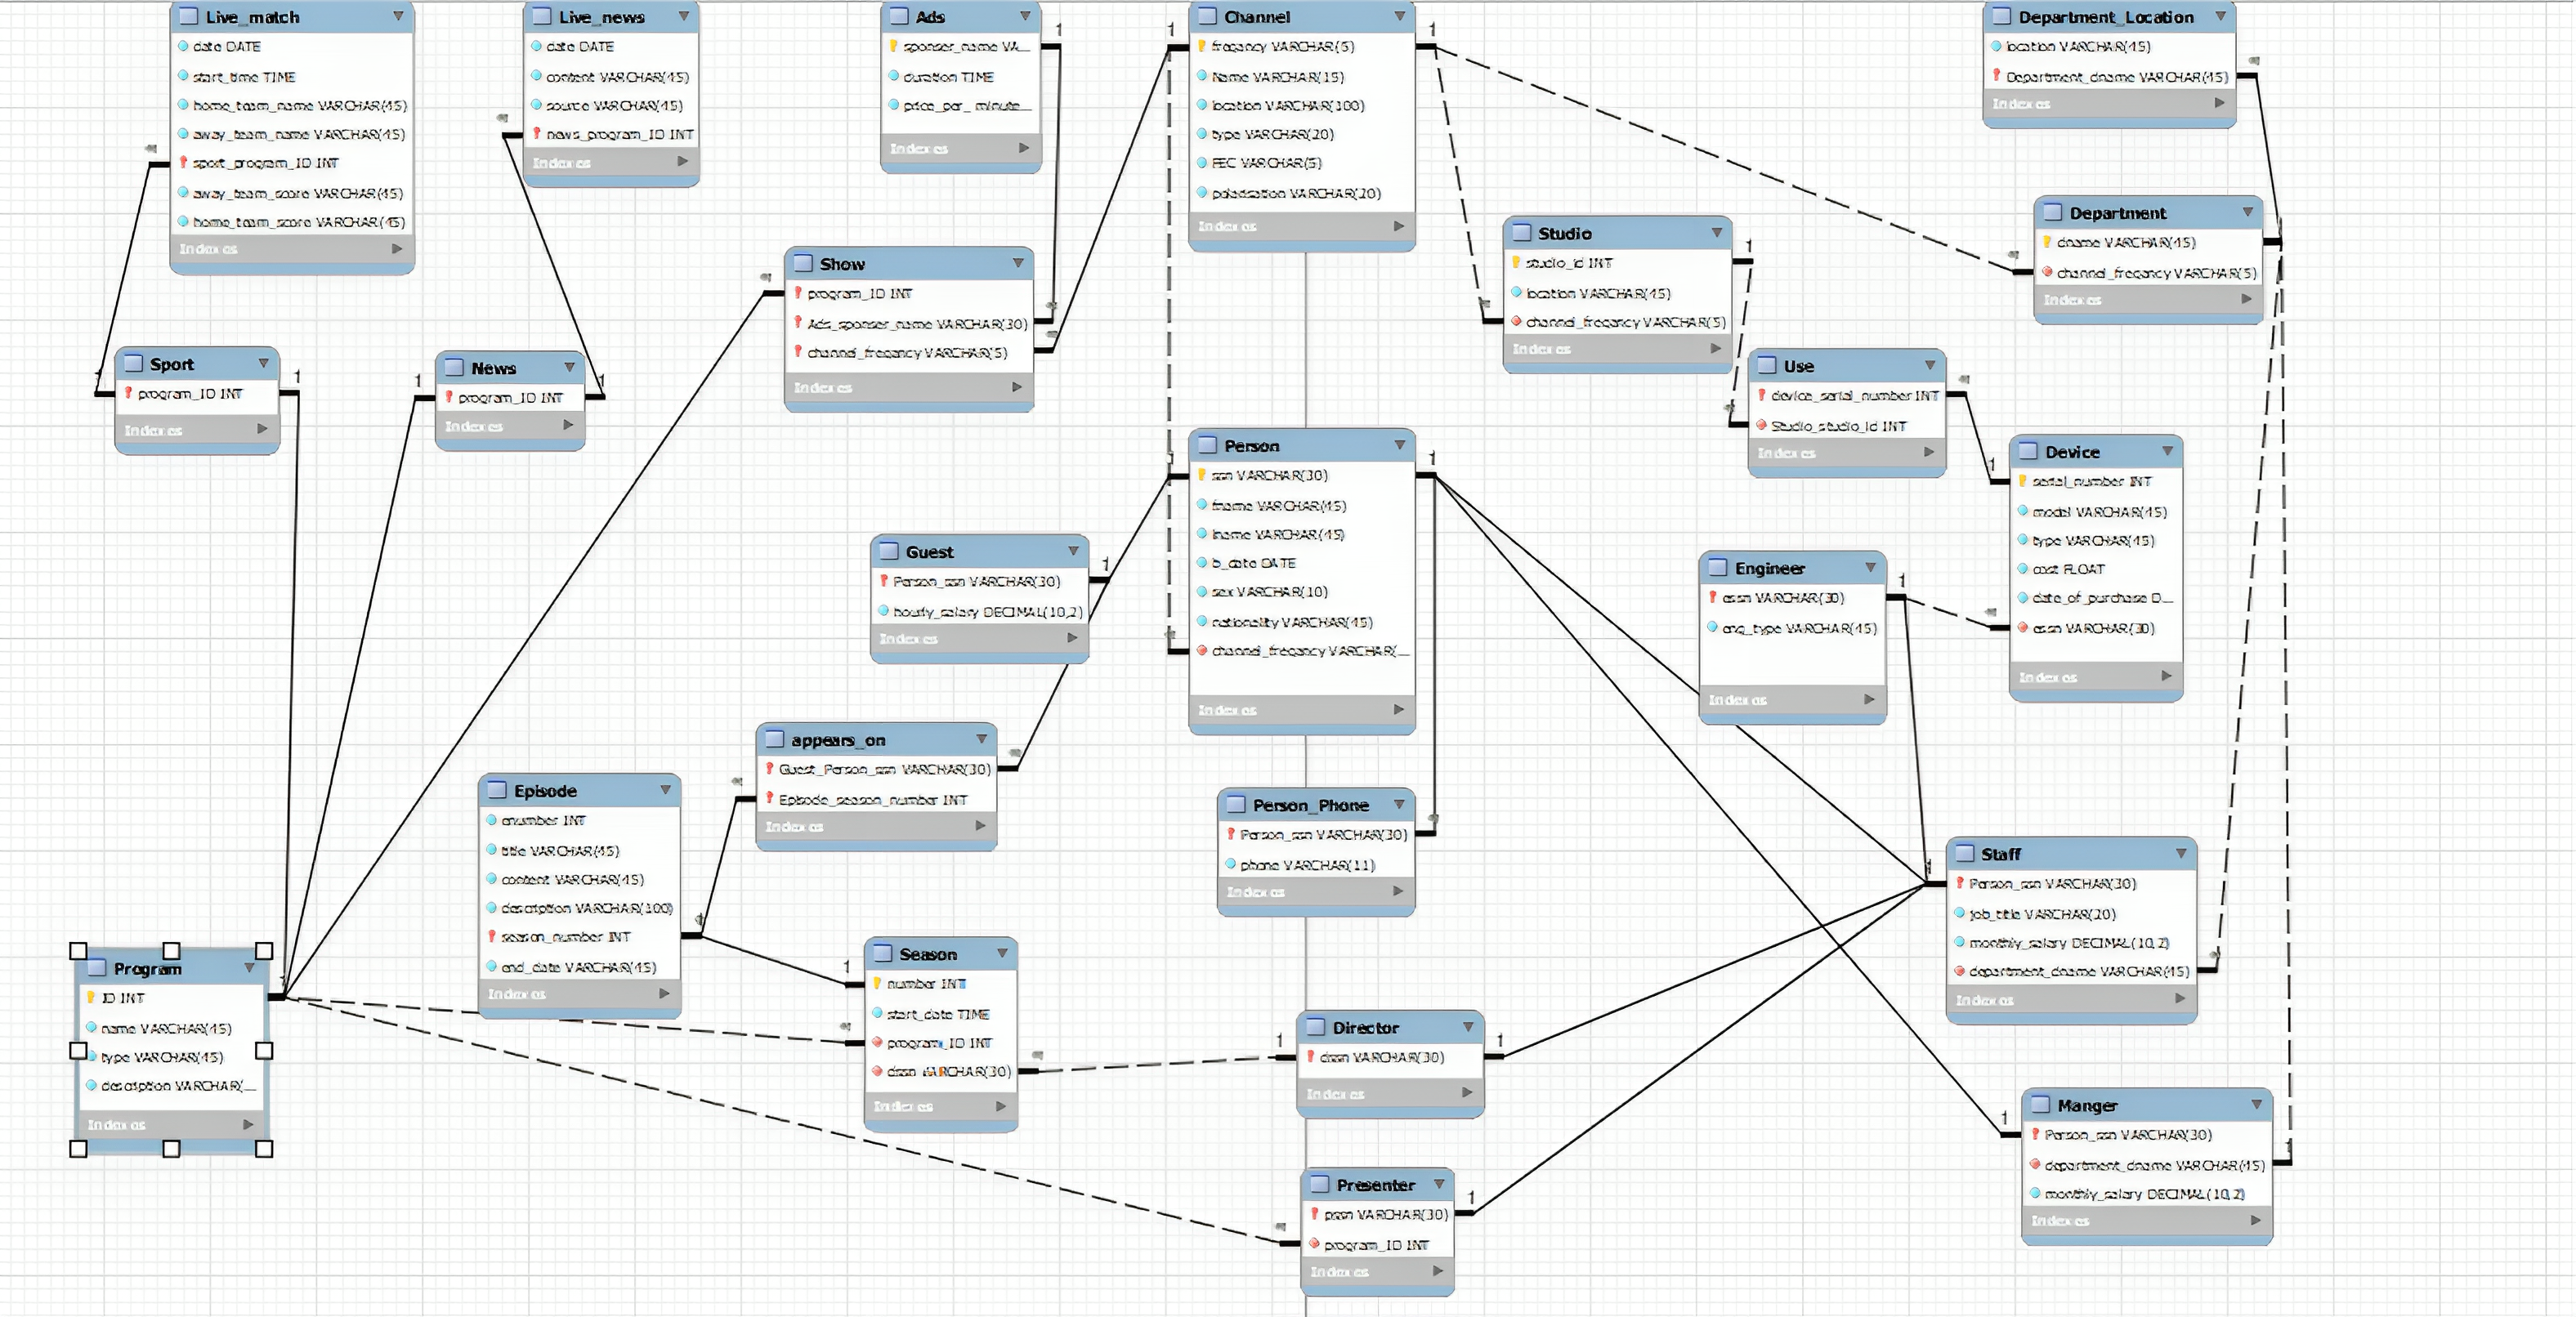Collapse the Live_match table columns
2576x1317 pixels.
pos(398,16)
